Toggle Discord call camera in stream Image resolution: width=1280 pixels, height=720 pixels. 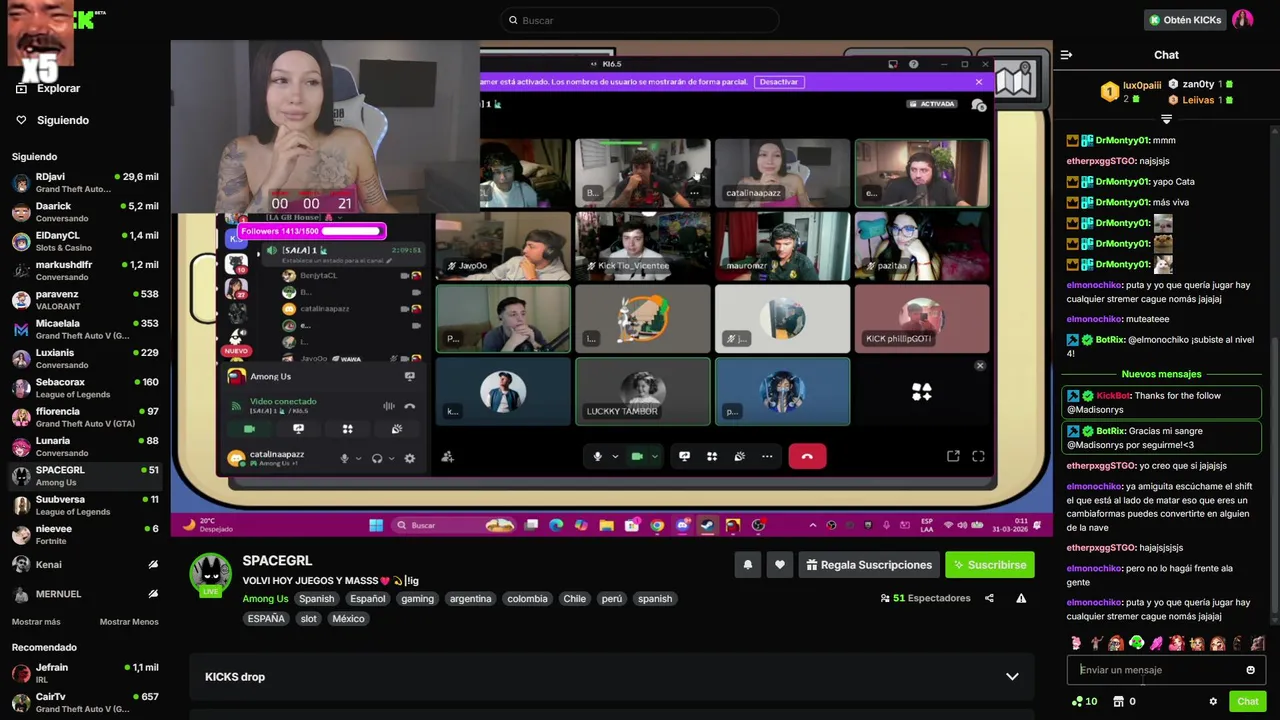637,457
